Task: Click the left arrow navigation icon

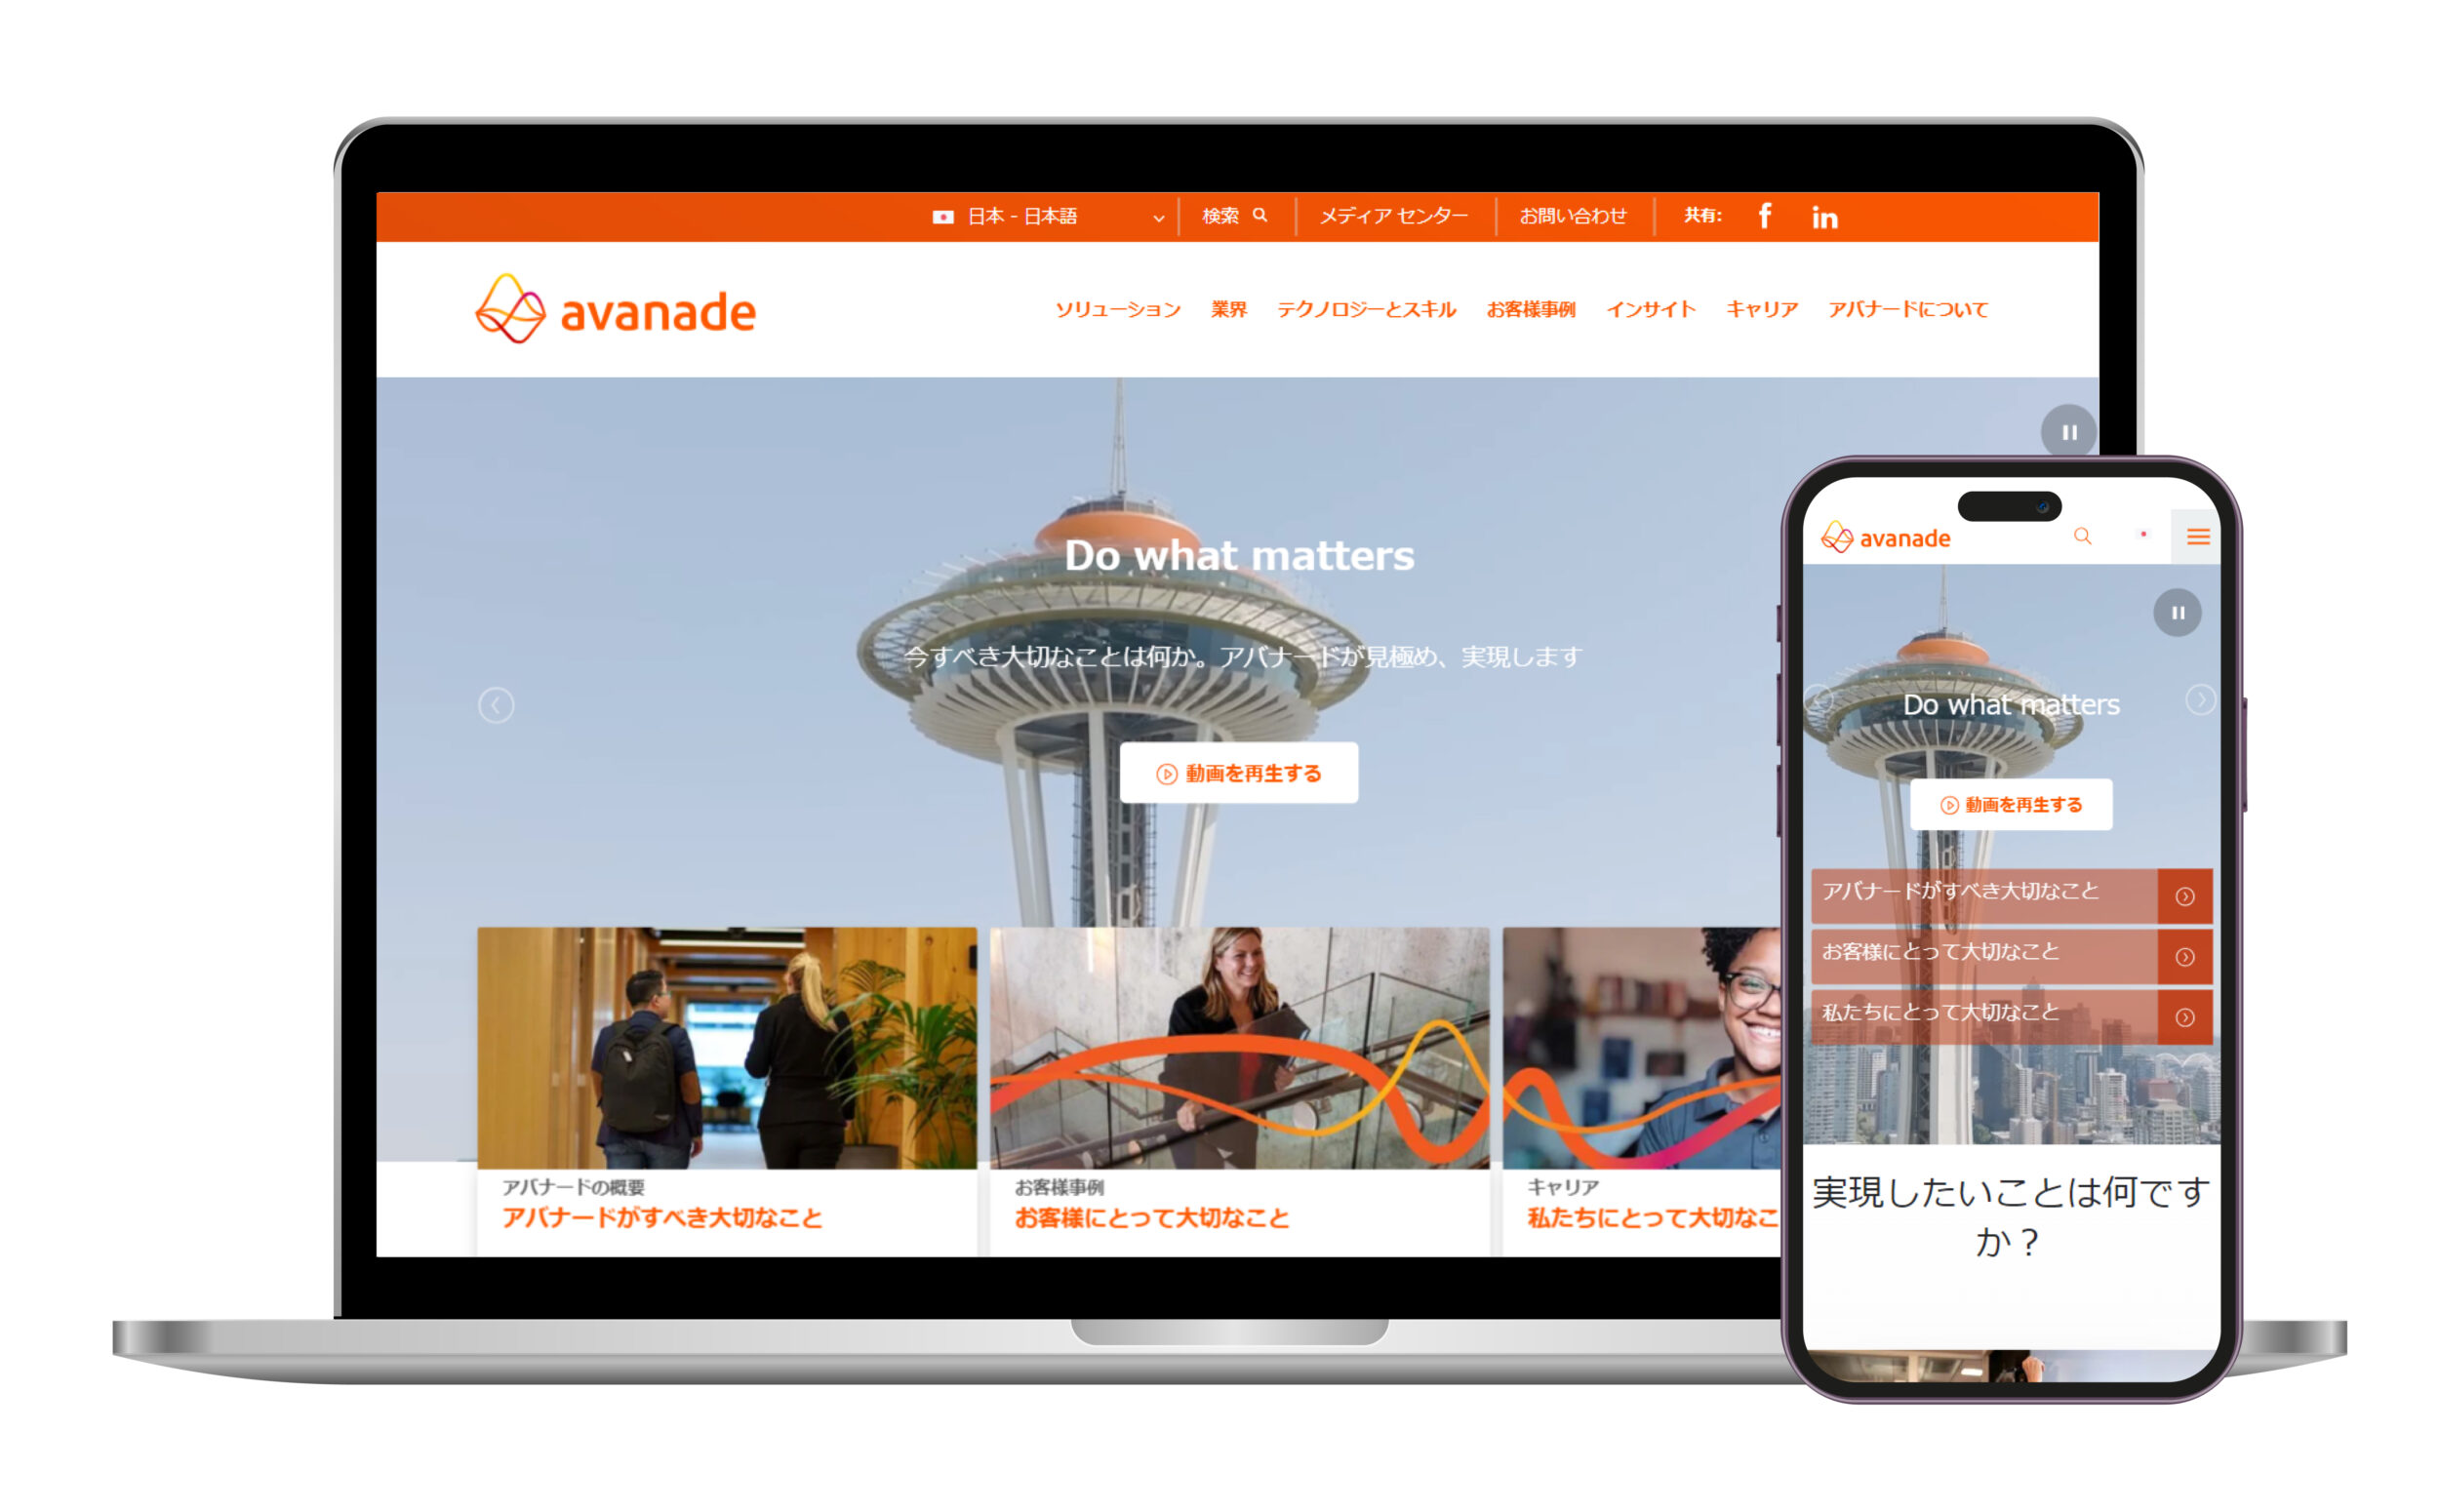Action: click(x=497, y=703)
